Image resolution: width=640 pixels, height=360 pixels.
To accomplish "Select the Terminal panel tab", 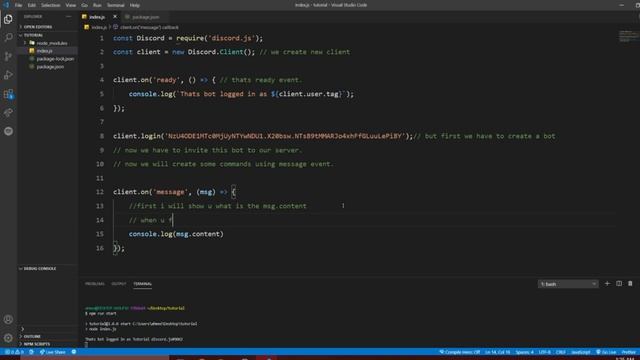I will pos(142,284).
